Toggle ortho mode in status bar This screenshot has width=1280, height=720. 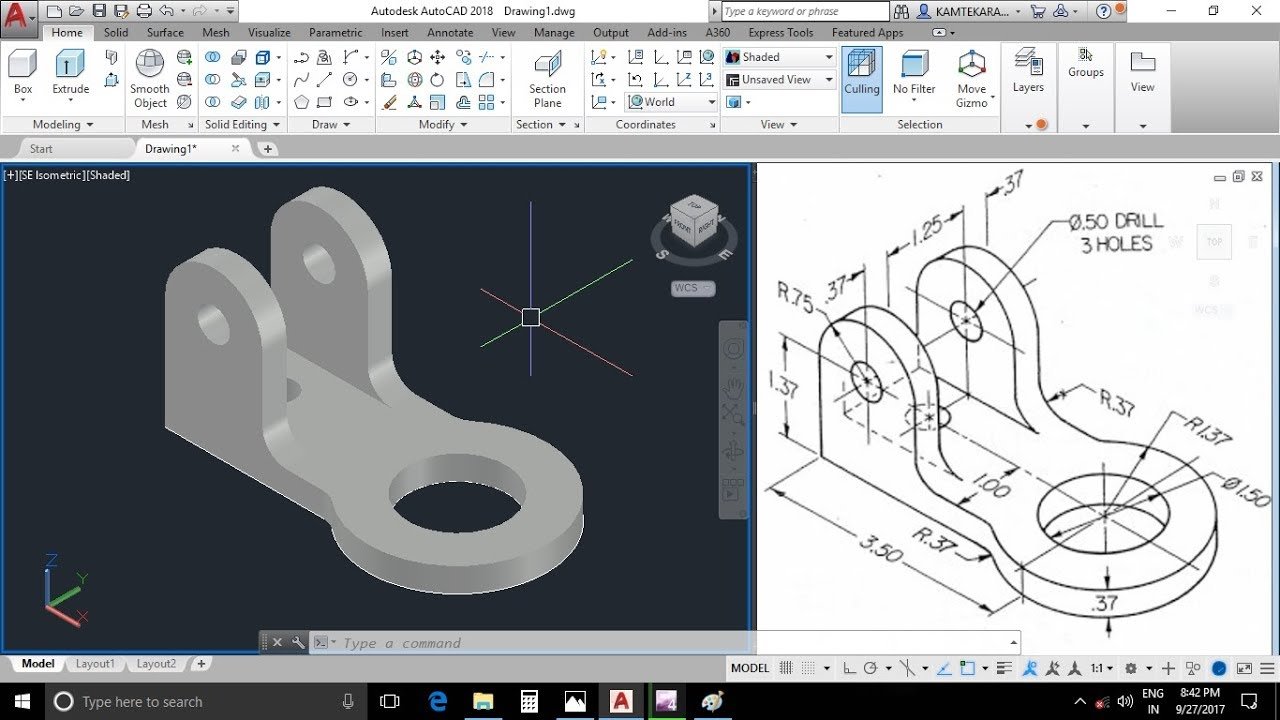click(x=849, y=668)
